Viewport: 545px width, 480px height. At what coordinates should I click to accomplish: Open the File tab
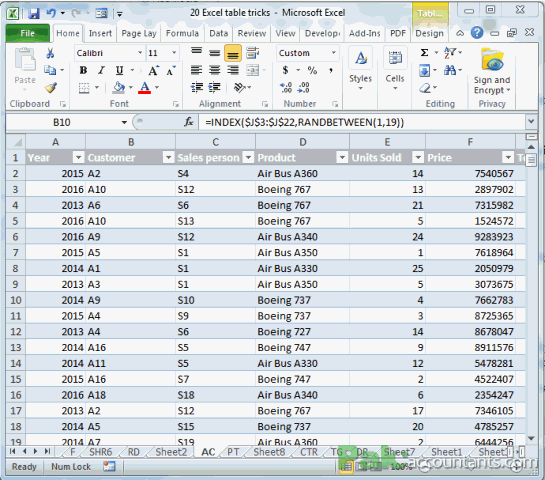[27, 33]
